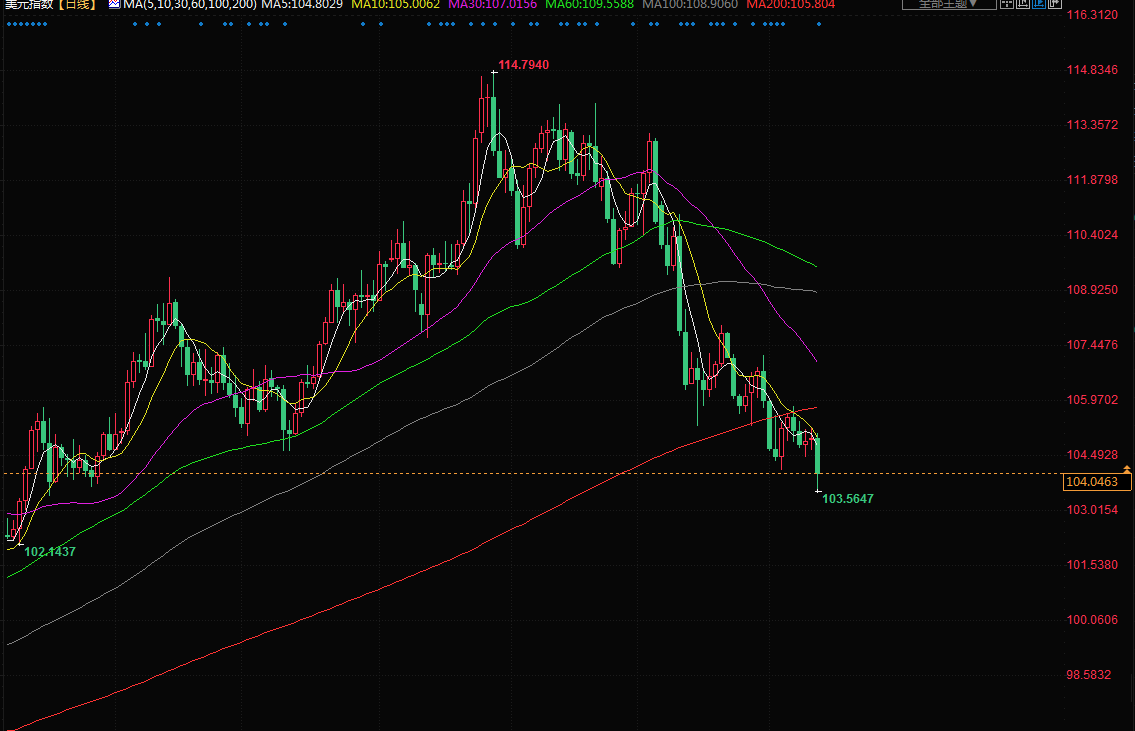Click the 114.7940 high price marker
The width and height of the screenshot is (1135, 731).
coord(523,65)
